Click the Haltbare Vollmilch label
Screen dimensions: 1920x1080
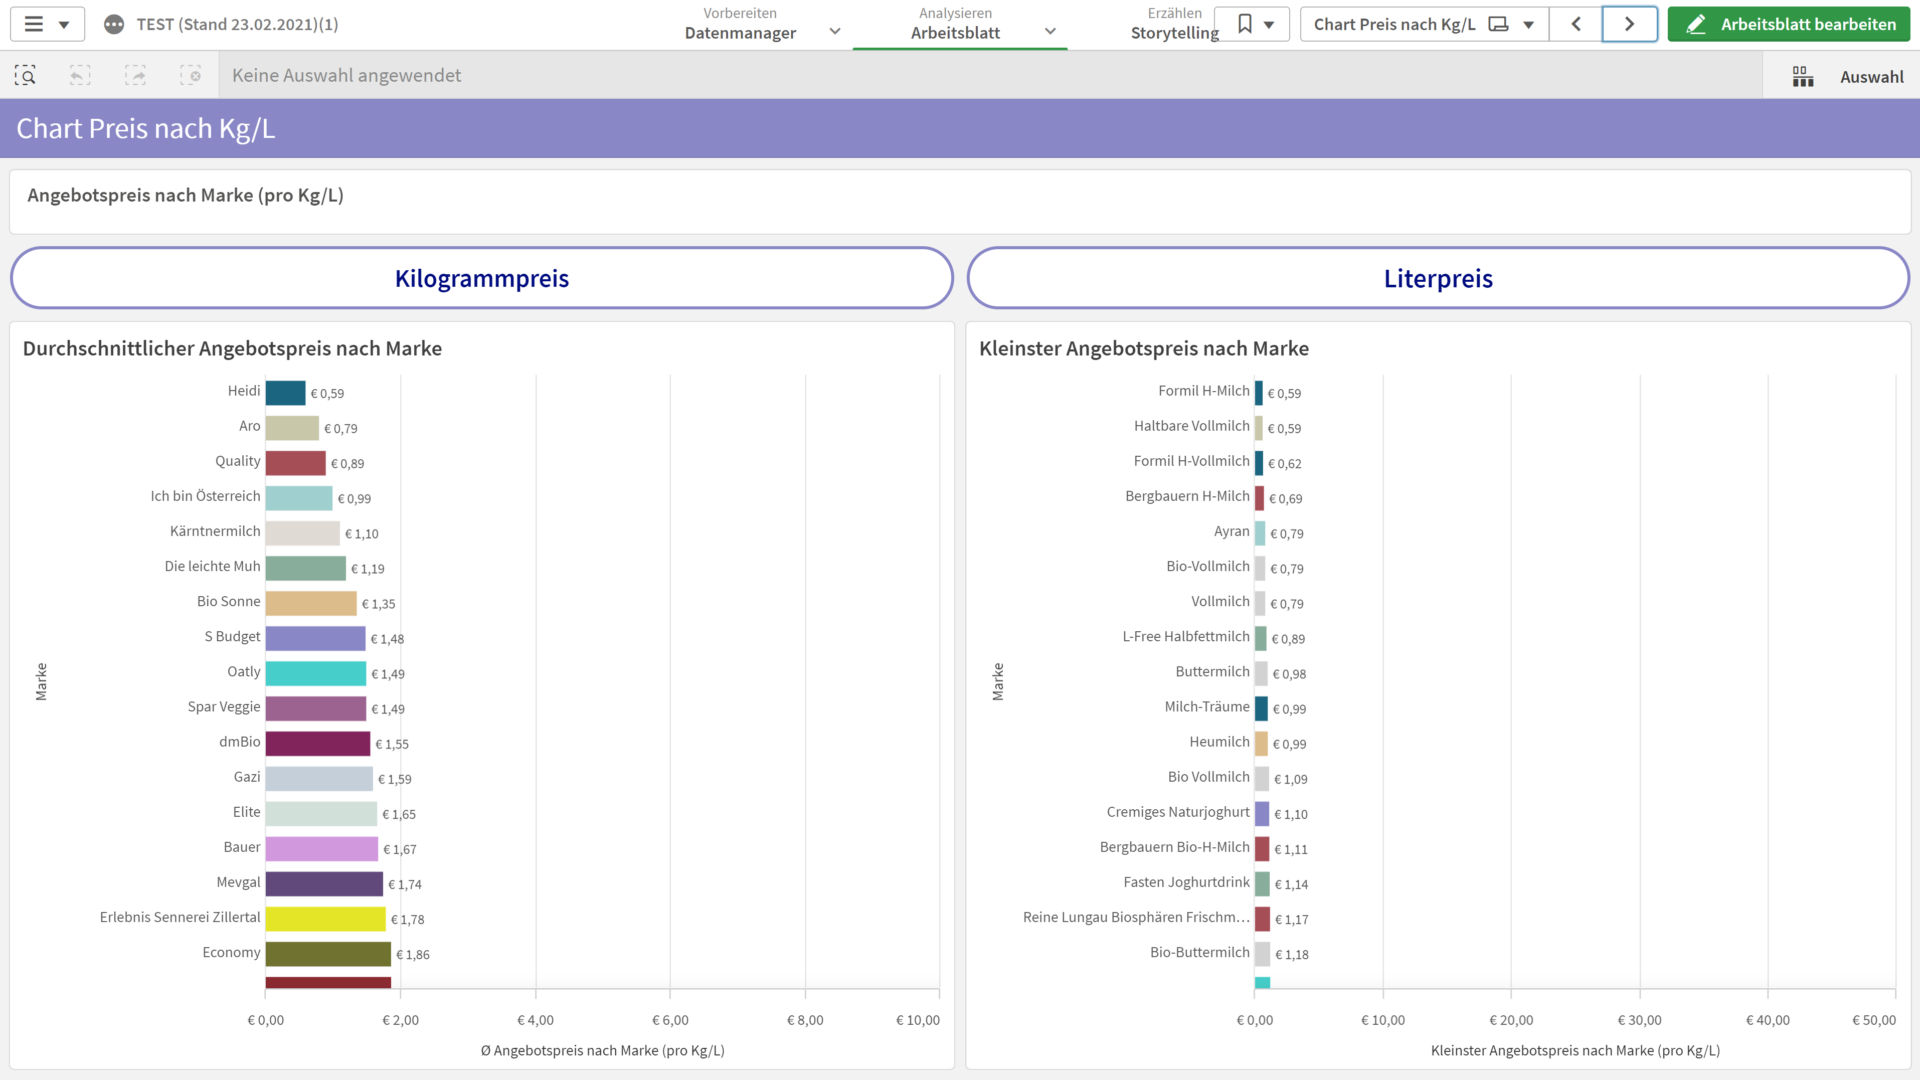[1192, 426]
